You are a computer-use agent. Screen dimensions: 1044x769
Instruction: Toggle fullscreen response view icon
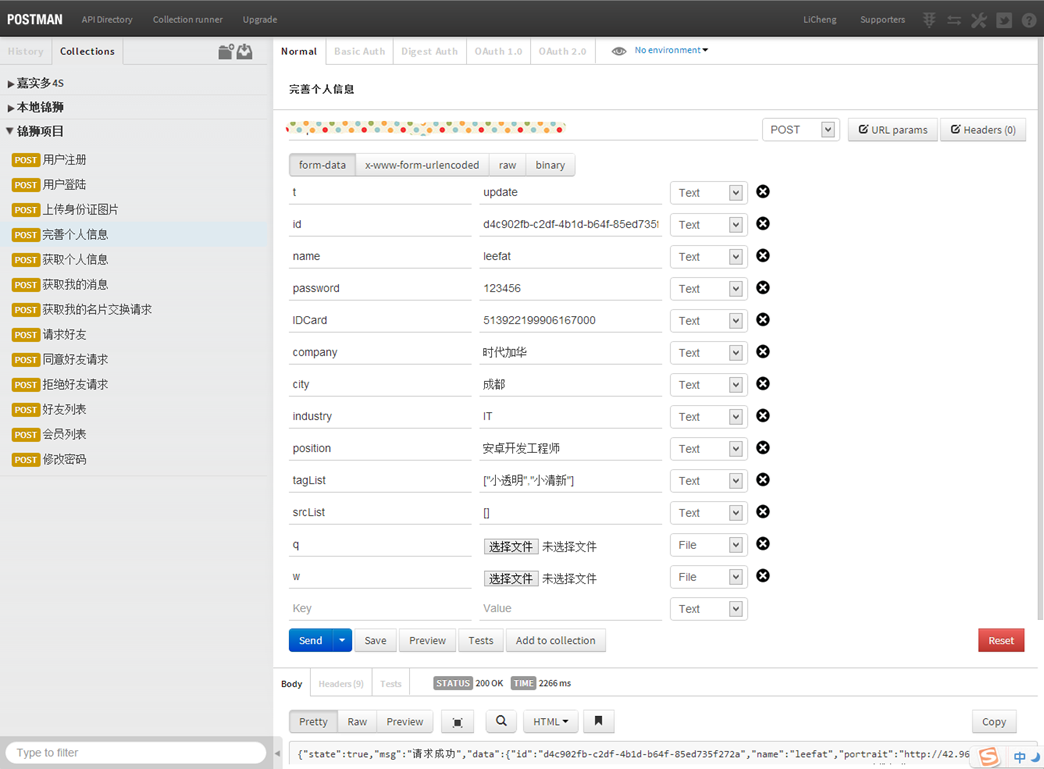458,721
